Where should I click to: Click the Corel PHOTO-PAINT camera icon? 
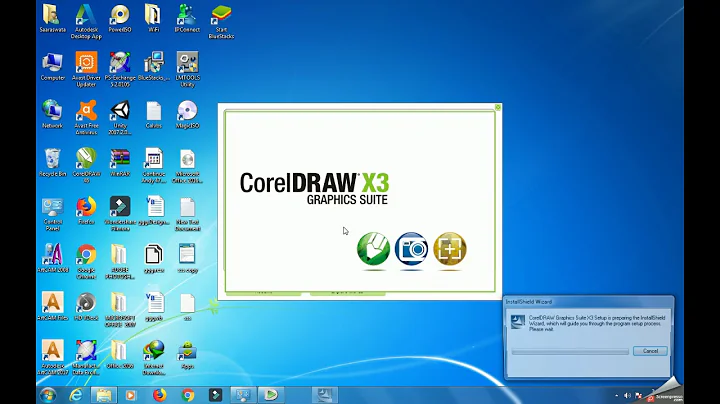411,249
